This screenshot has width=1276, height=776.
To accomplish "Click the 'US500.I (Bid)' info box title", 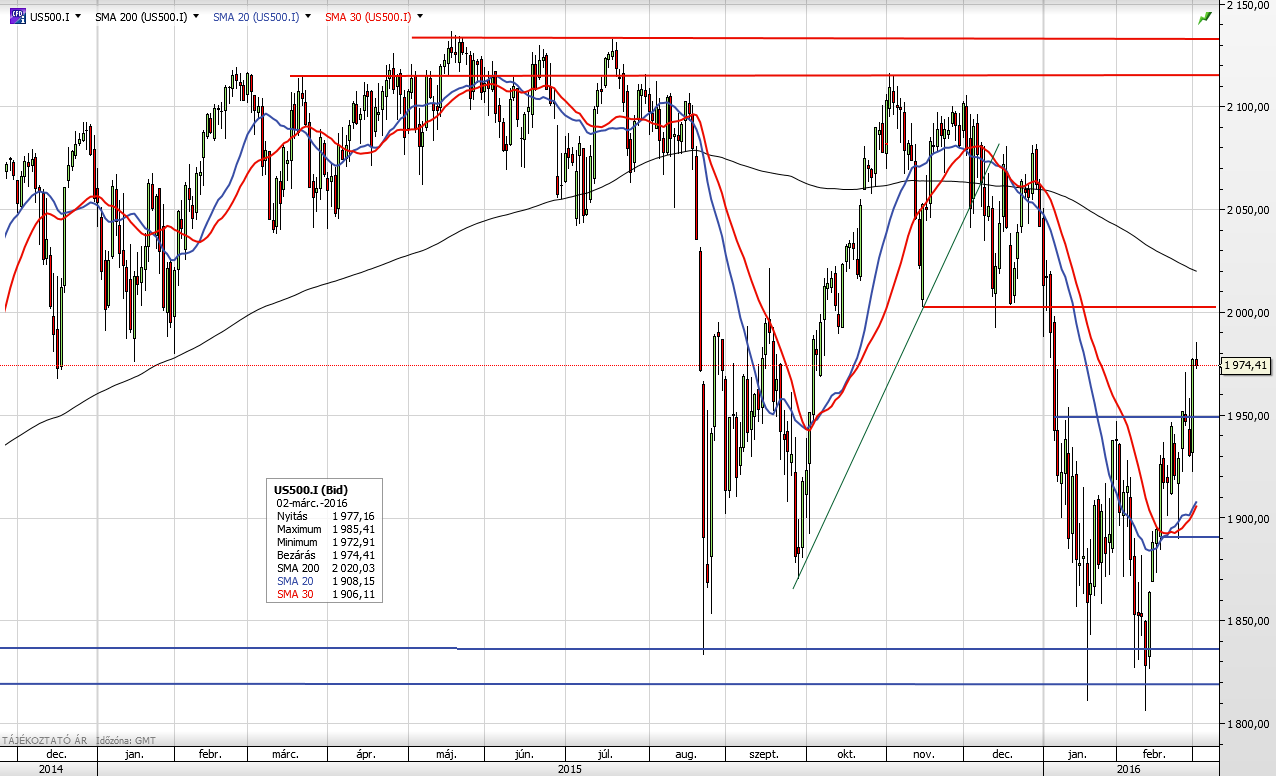I will click(312, 489).
